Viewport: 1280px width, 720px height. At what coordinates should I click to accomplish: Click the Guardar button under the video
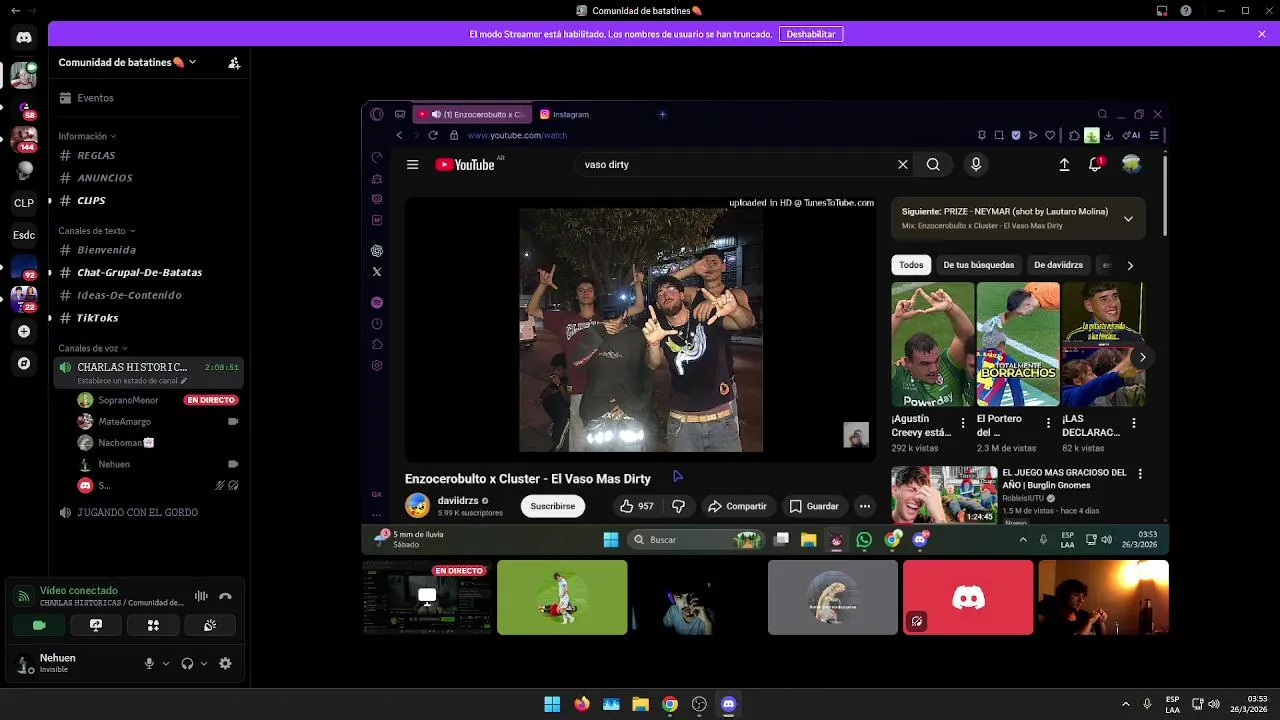pyautogui.click(x=814, y=506)
